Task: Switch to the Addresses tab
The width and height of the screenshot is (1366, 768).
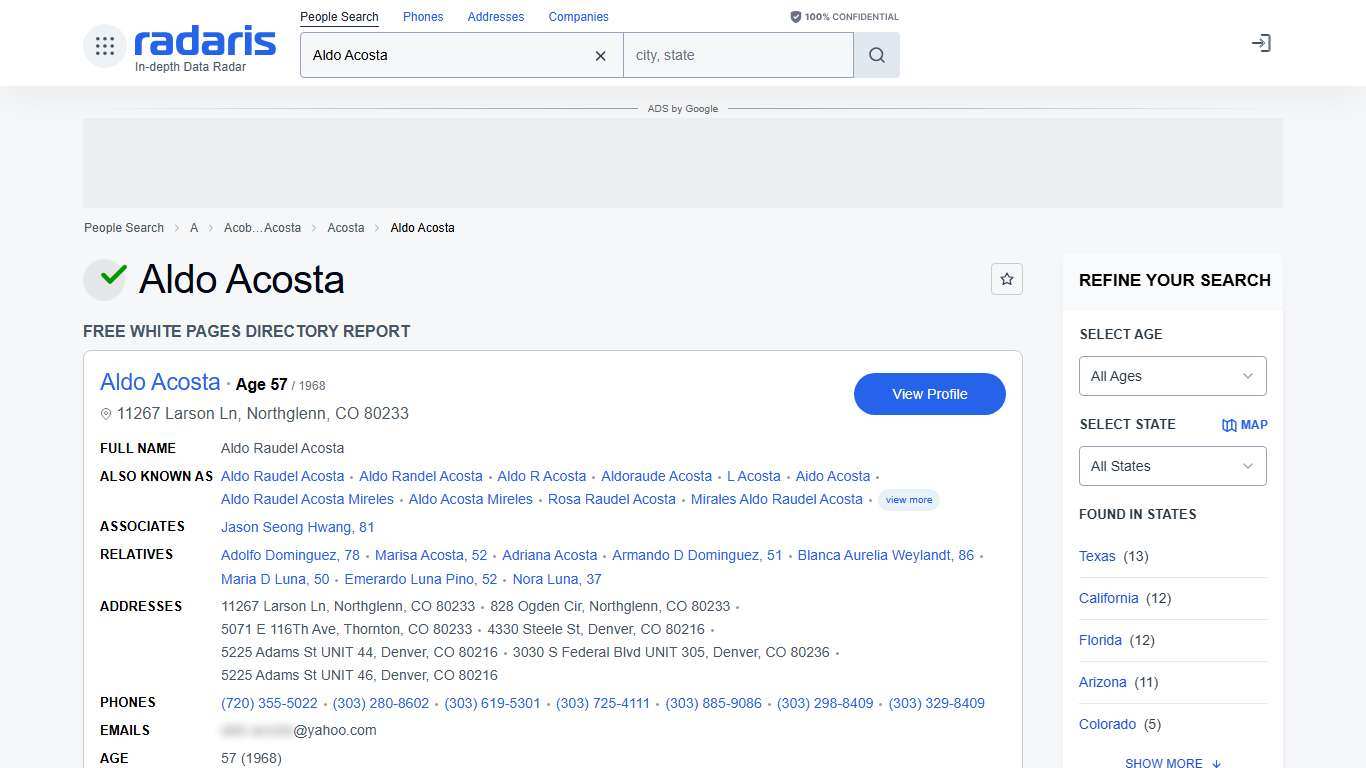Action: (x=496, y=17)
